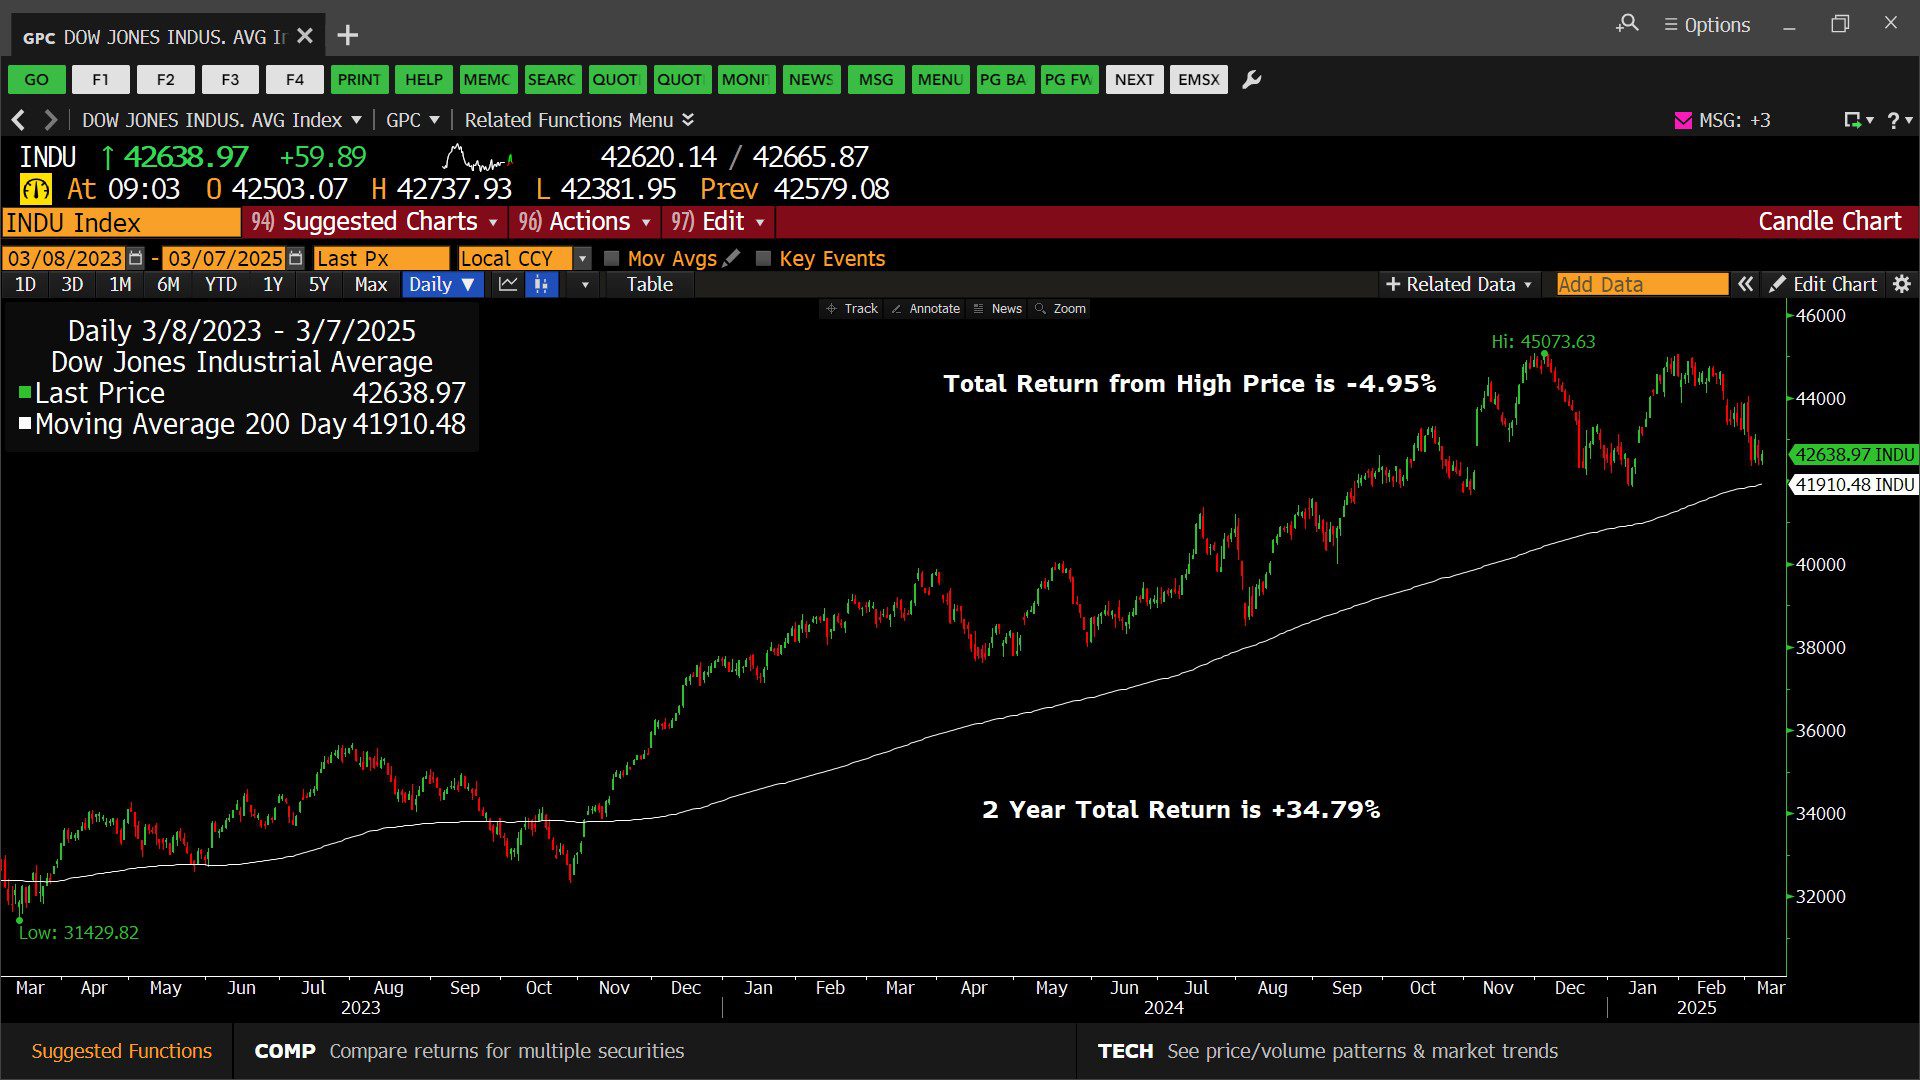Viewport: 1920px width, 1080px height.
Task: Enable the Key Events checkbox
Action: 764,258
